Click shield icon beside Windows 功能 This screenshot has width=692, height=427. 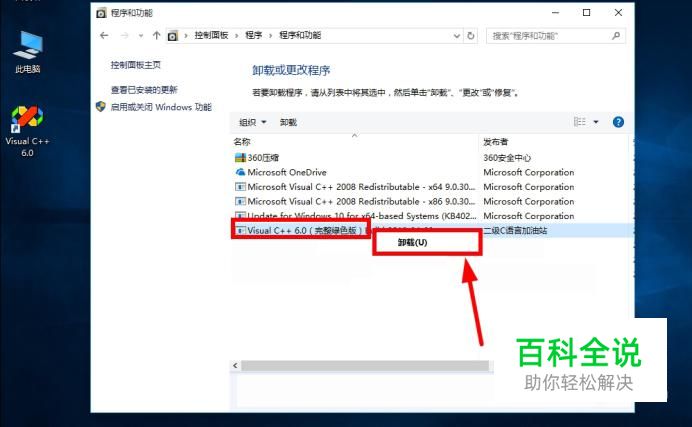click(101, 107)
